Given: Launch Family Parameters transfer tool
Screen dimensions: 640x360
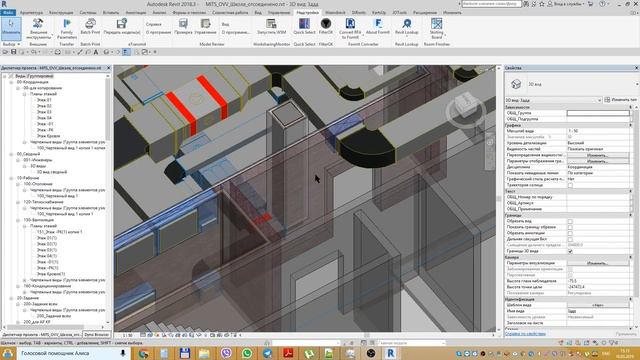Looking at the screenshot, I should [x=67, y=29].
